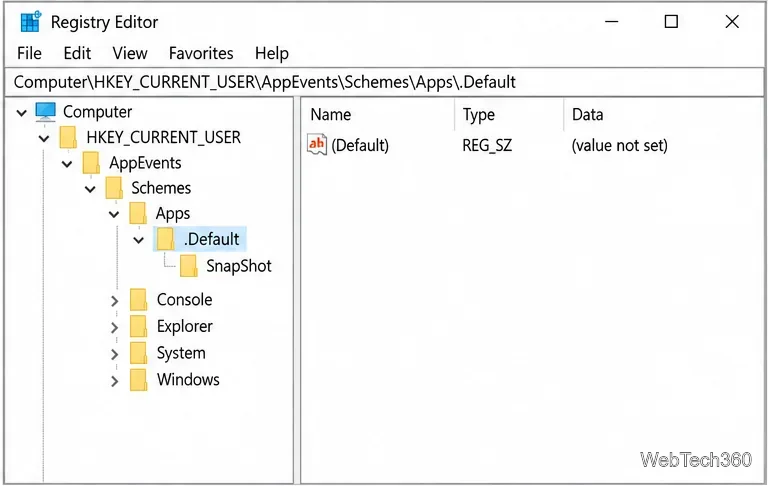This screenshot has height=486, width=768.
Task: Click the SnapShot folder icon
Action: 189,266
